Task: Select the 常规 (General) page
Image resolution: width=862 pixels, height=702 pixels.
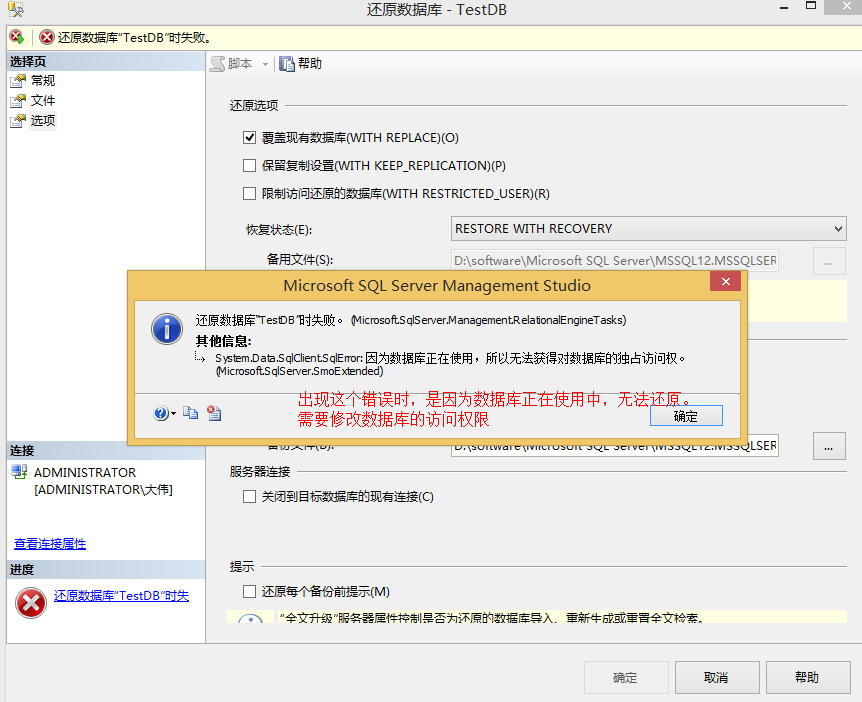Action: [x=43, y=81]
